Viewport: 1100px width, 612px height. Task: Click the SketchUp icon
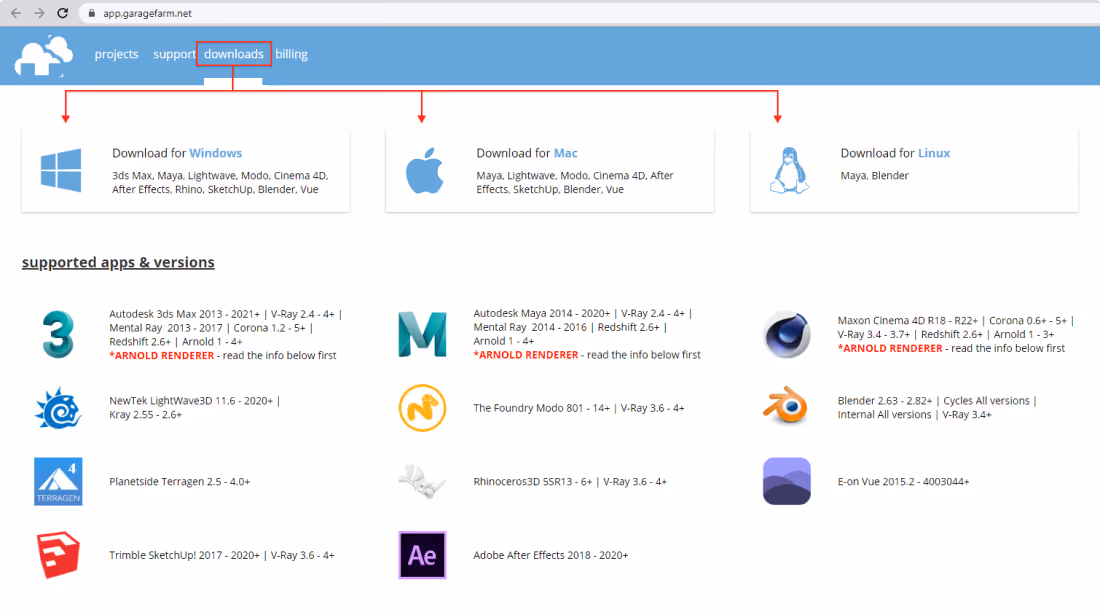point(58,555)
